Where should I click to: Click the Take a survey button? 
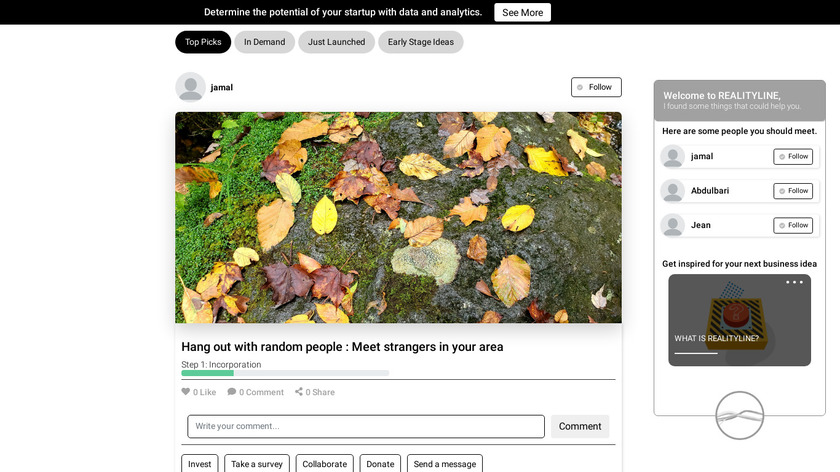coord(257,463)
